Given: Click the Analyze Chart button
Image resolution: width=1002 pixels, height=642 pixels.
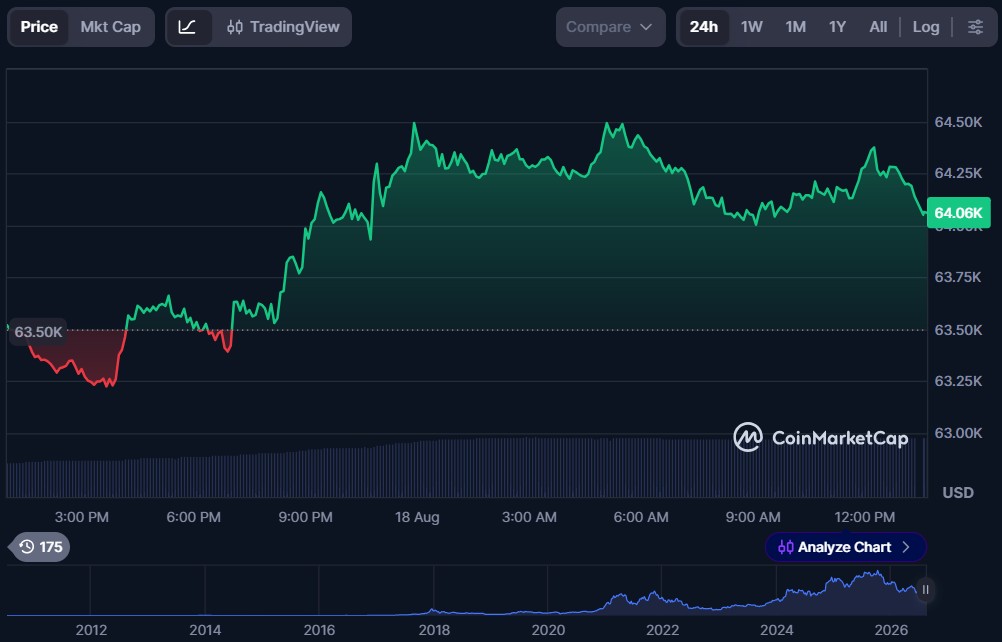Looking at the screenshot, I should [x=845, y=547].
